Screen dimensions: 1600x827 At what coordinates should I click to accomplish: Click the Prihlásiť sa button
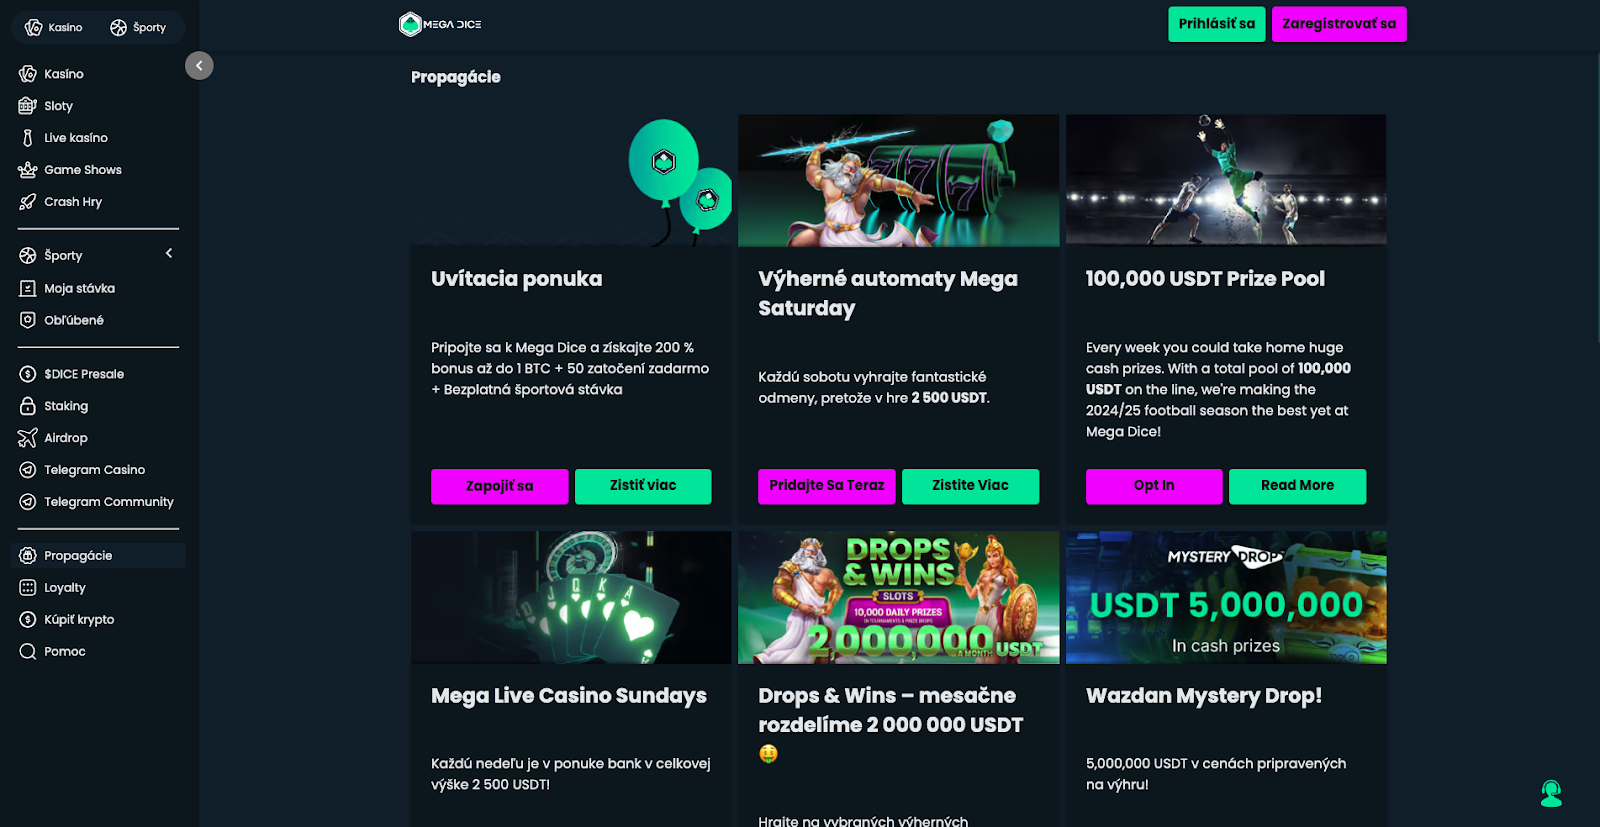click(1216, 24)
